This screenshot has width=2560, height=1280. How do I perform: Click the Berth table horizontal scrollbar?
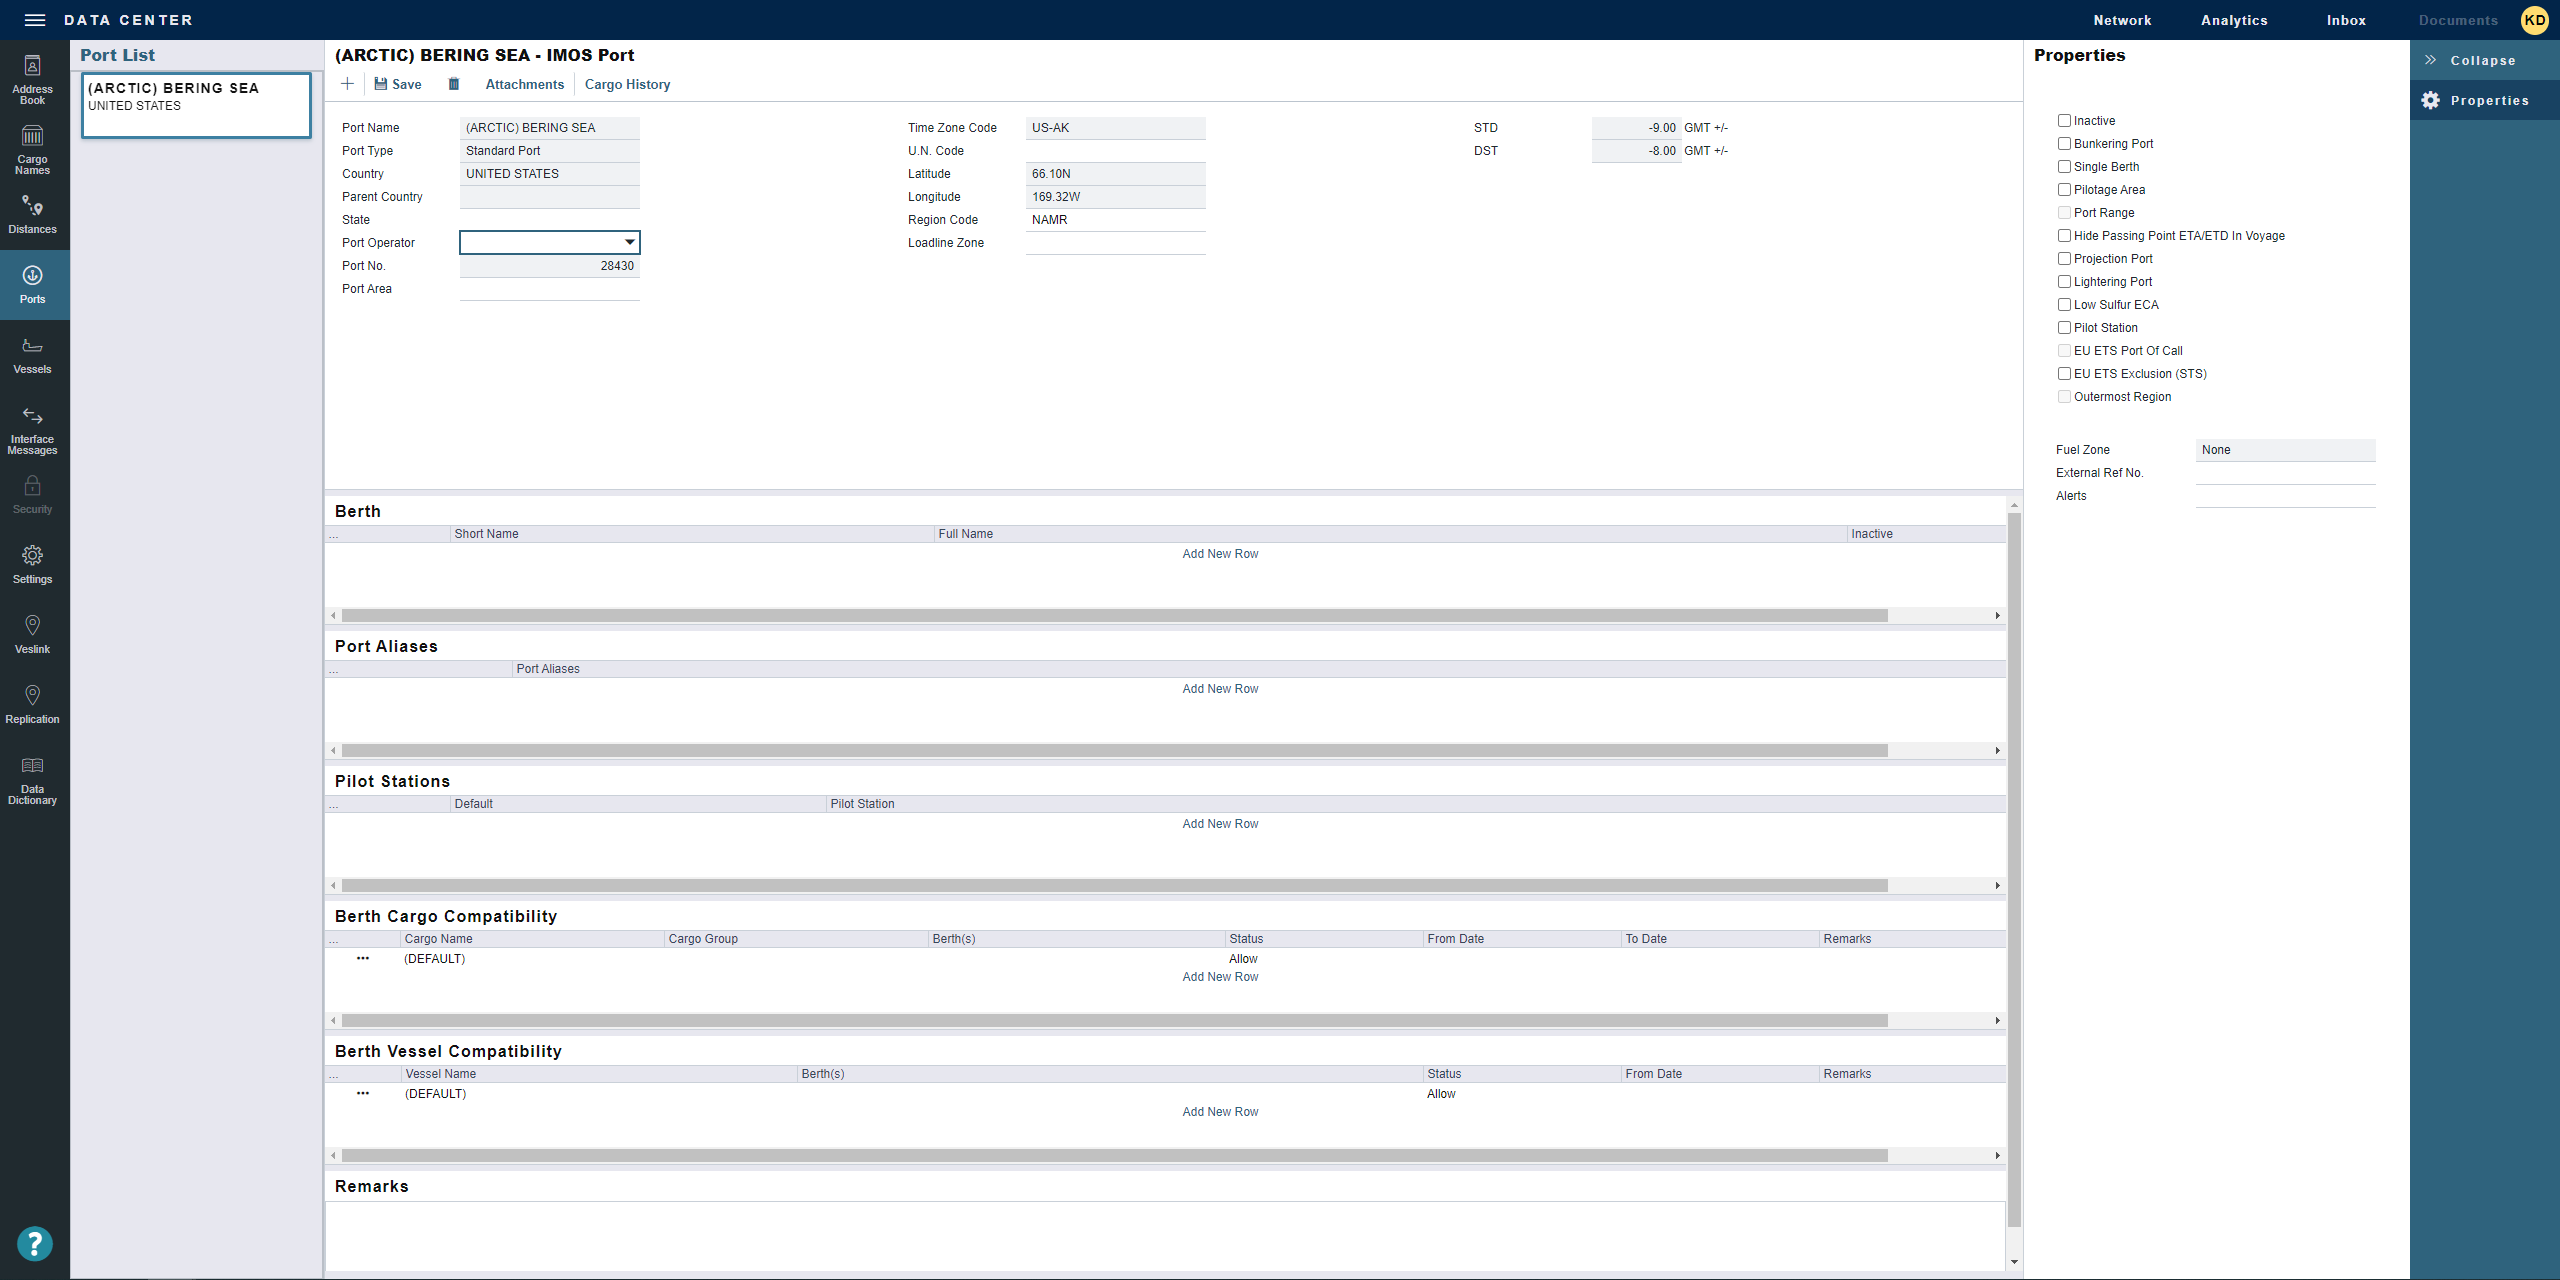click(1114, 615)
